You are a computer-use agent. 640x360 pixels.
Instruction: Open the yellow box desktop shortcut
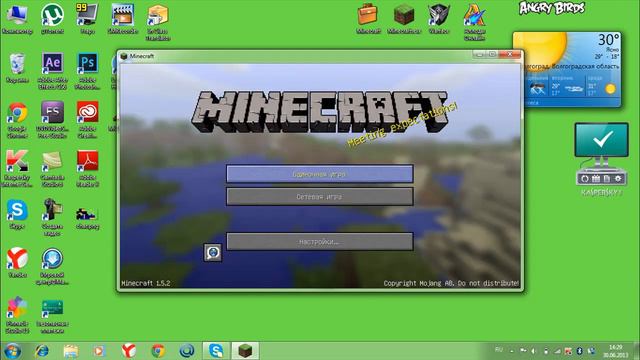click(158, 22)
